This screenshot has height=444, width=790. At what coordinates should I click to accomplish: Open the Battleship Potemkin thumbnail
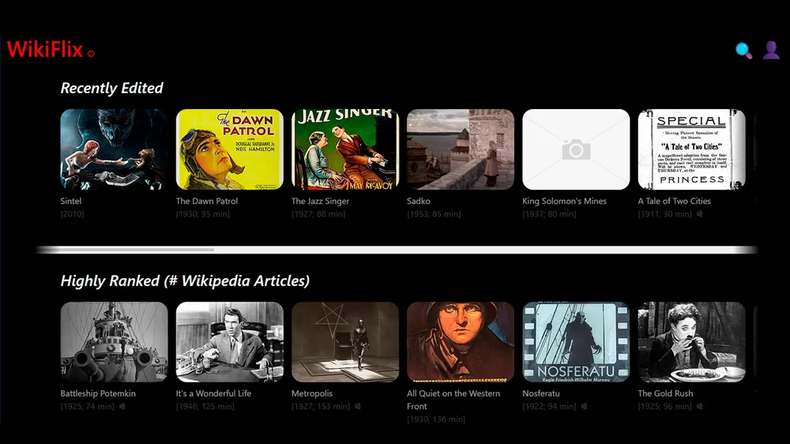coord(114,342)
